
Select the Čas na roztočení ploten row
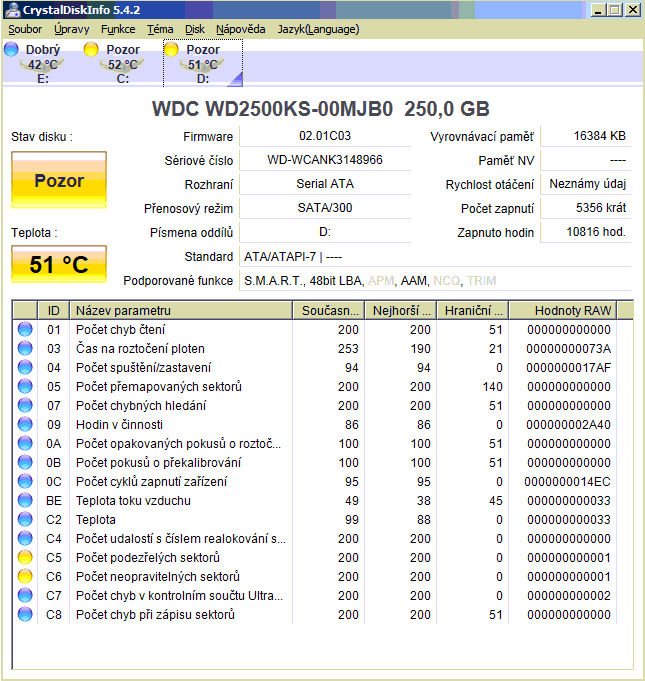pyautogui.click(x=315, y=348)
